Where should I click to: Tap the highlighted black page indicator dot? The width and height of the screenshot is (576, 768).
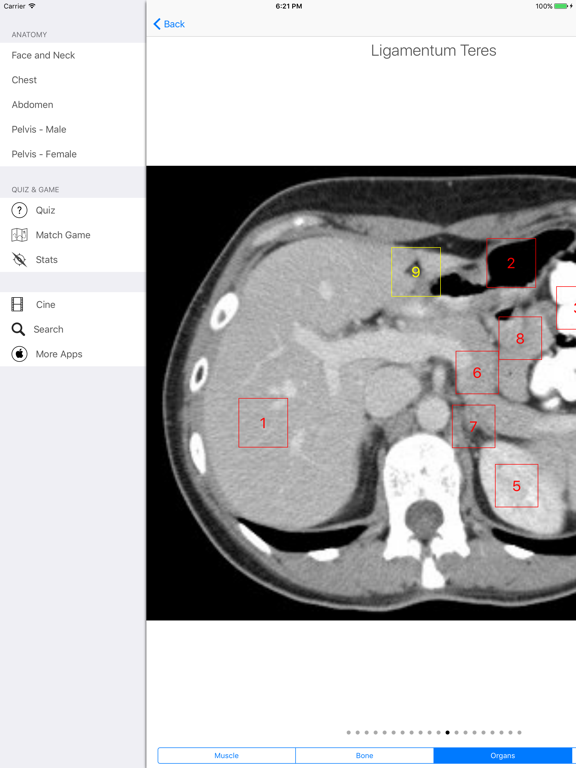pos(447,733)
